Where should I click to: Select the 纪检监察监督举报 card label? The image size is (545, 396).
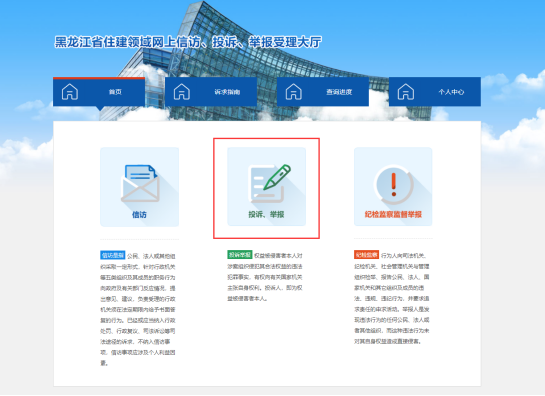[393, 215]
